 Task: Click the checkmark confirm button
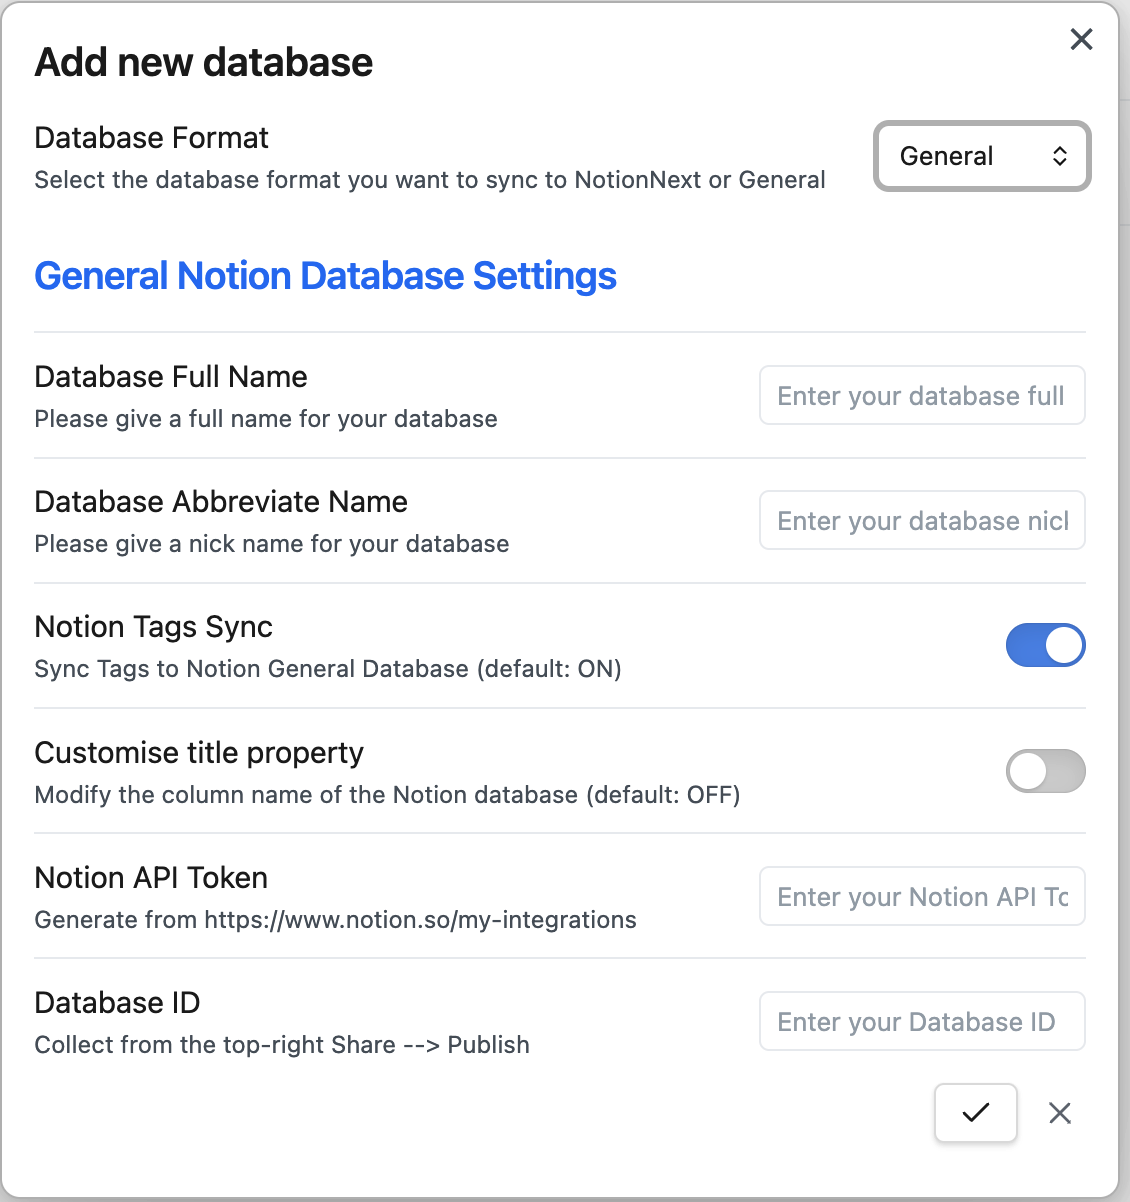(975, 1112)
